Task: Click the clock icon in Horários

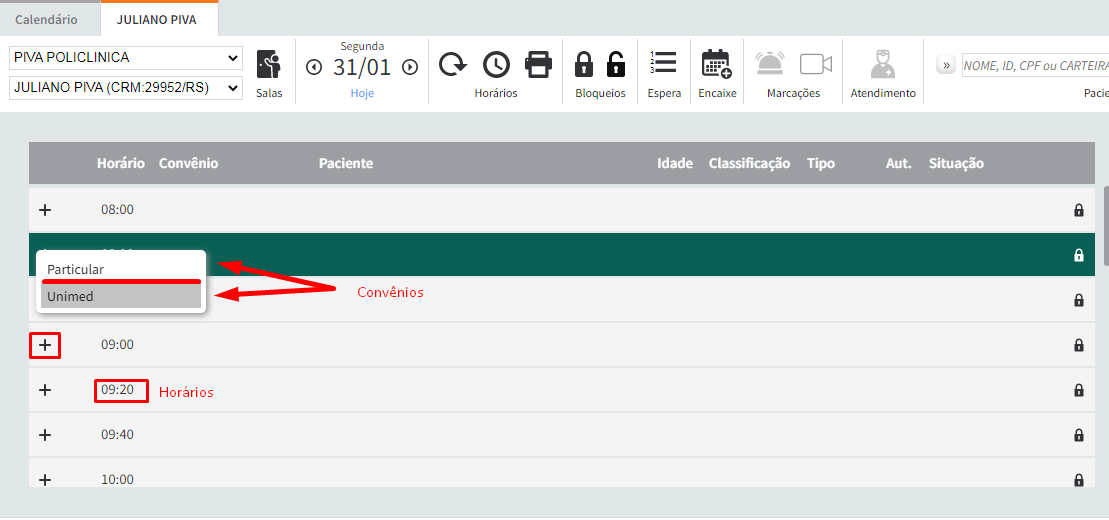Action: pyautogui.click(x=496, y=65)
